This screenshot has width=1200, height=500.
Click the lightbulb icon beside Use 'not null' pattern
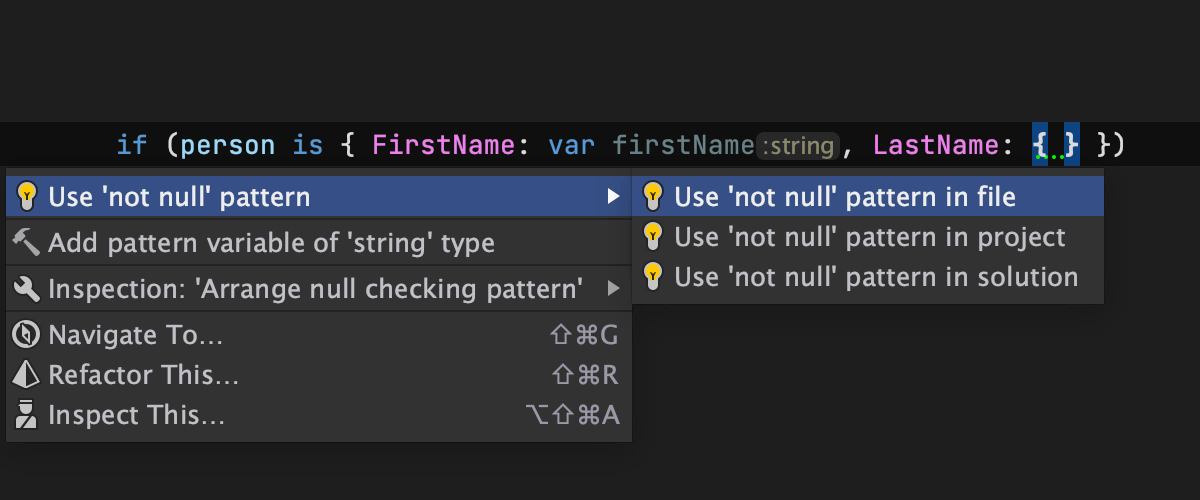pyautogui.click(x=27, y=197)
